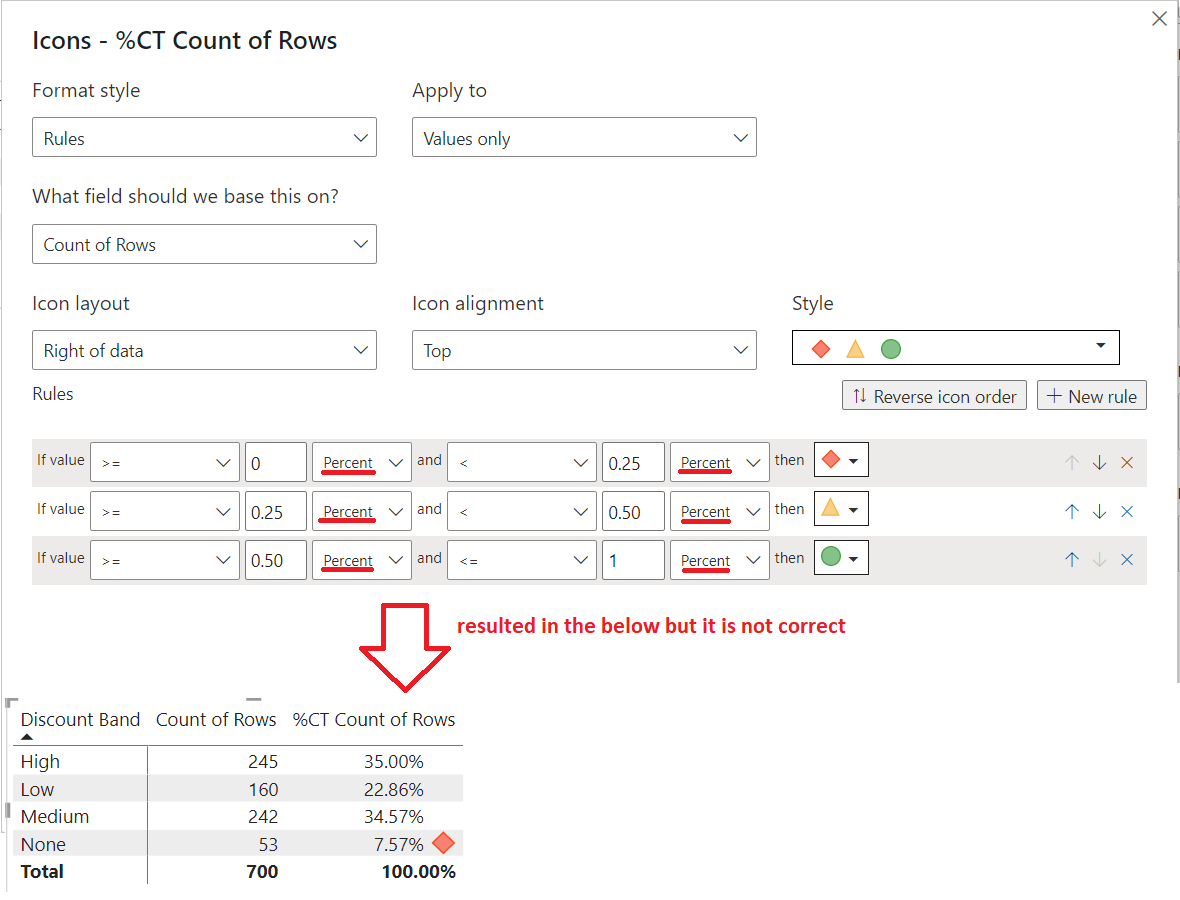The width and height of the screenshot is (1180, 900).
Task: Delete the first rule
Action: [x=1127, y=462]
